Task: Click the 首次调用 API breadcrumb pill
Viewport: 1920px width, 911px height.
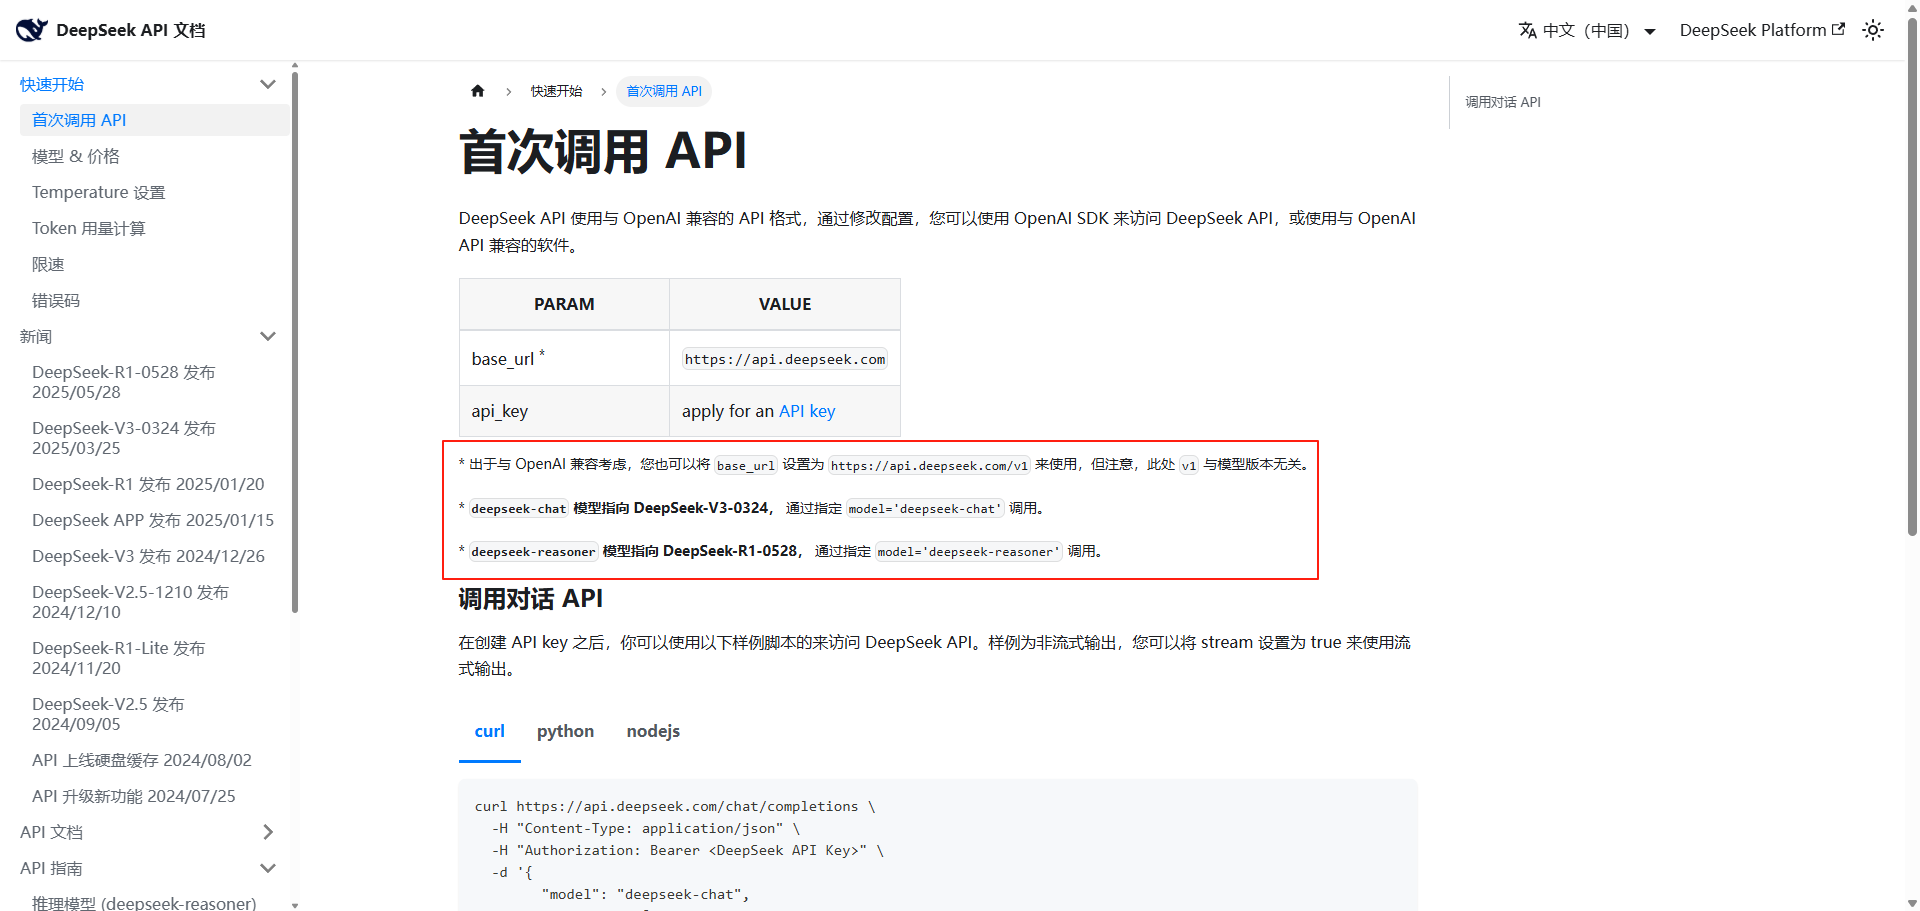Action: (x=664, y=91)
